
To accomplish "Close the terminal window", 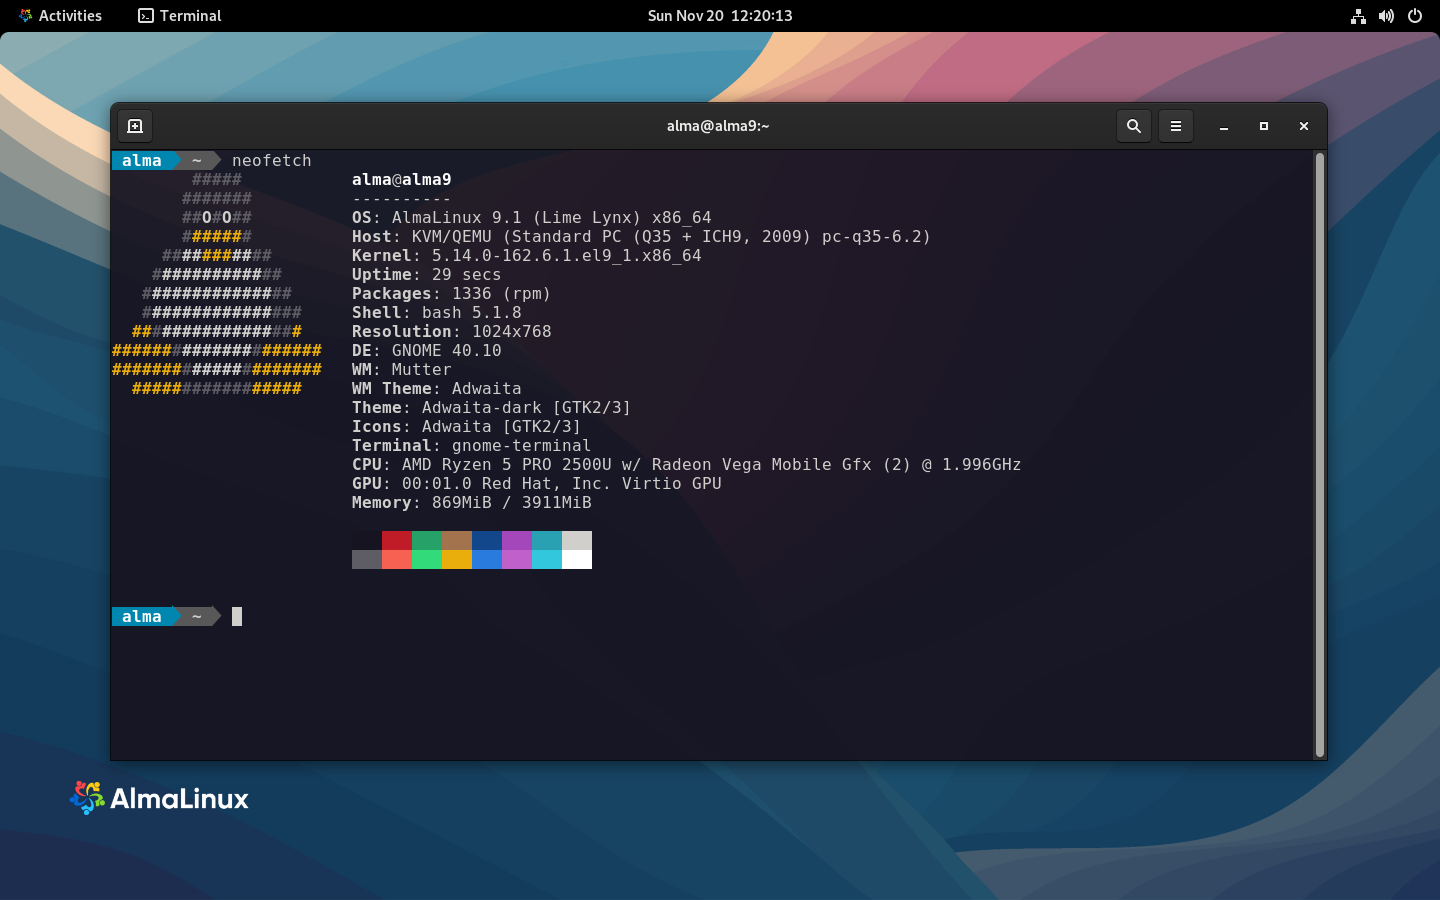I will click(x=1303, y=126).
